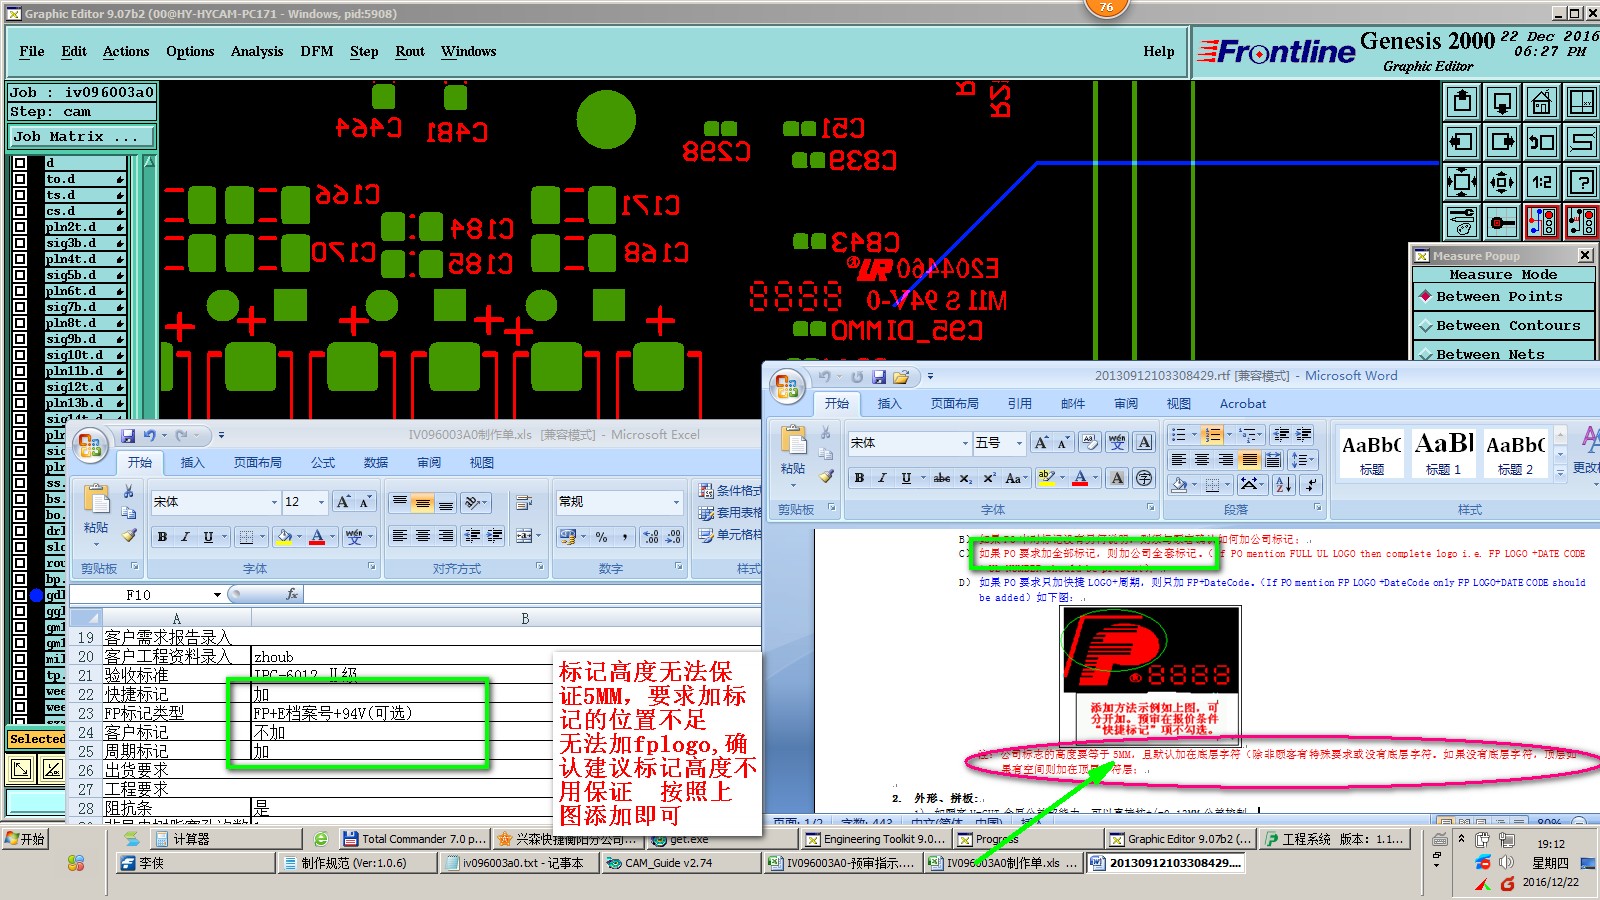Viewport: 1600px width, 900px height.
Task: Click Excel's 条件格式 button
Action: point(730,490)
